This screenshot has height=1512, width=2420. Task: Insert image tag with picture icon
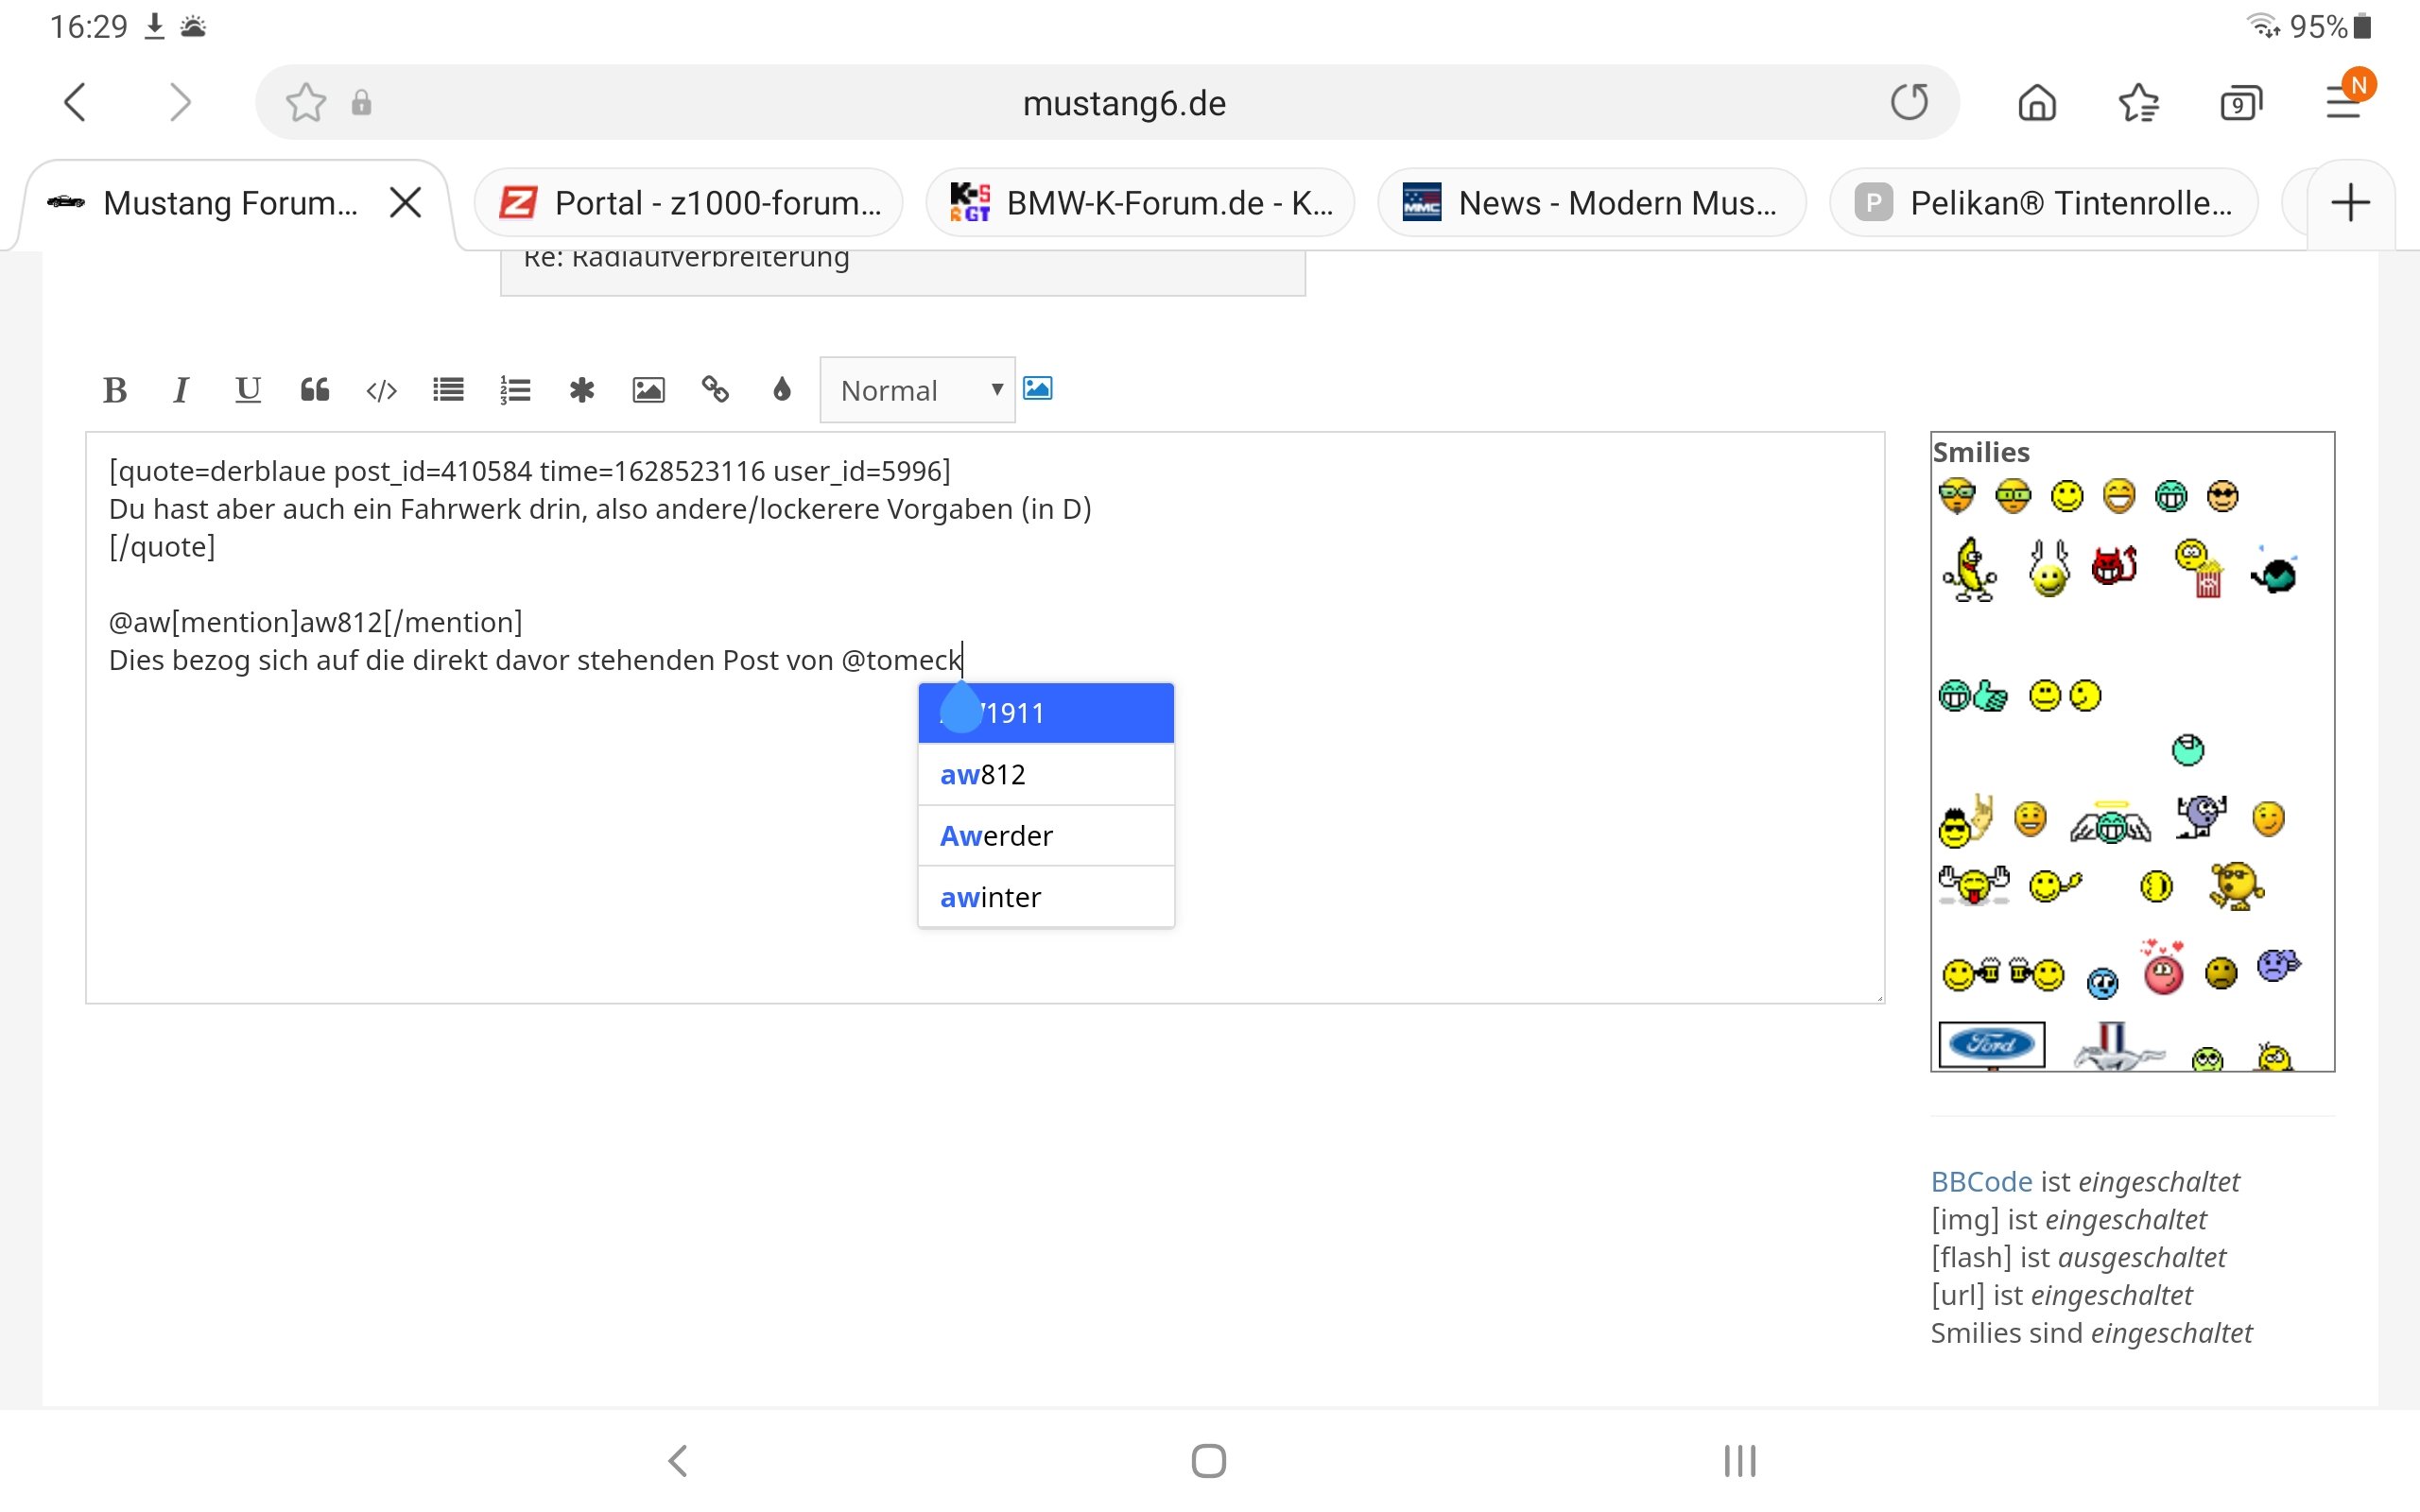coord(648,390)
